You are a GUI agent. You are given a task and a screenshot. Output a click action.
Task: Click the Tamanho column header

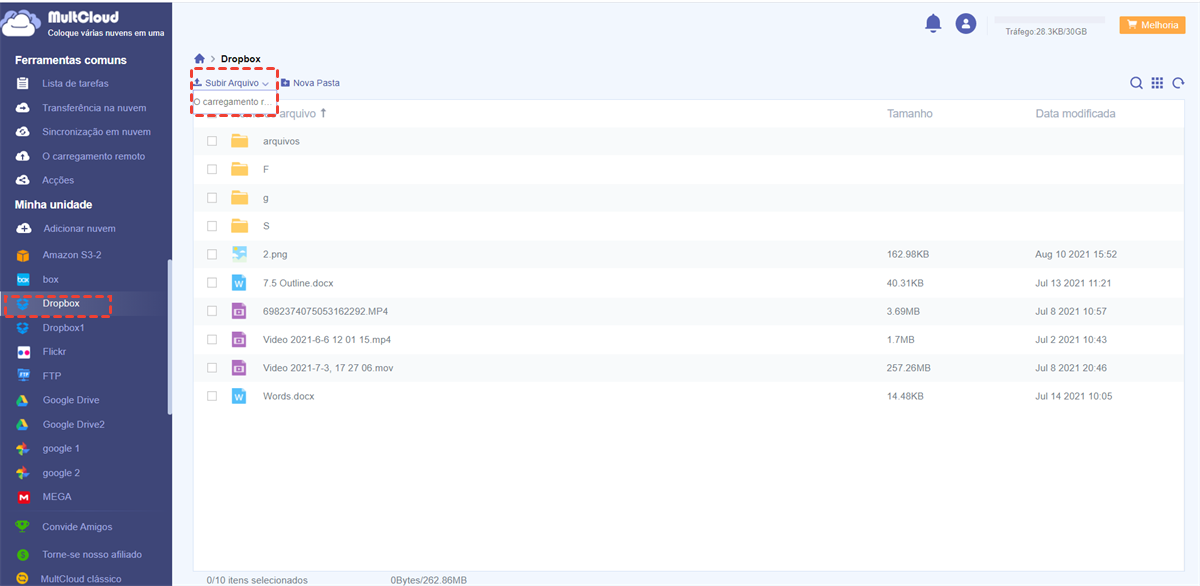(x=910, y=113)
